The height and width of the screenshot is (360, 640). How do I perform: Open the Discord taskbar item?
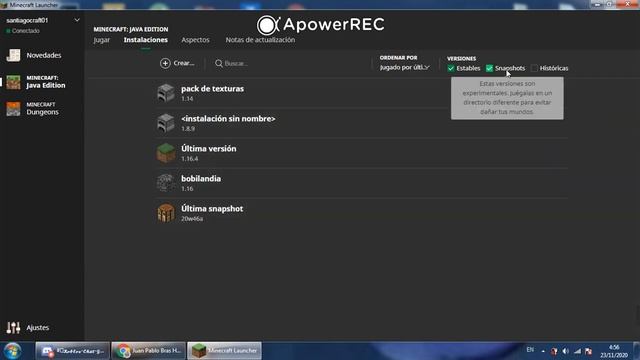coord(73,351)
